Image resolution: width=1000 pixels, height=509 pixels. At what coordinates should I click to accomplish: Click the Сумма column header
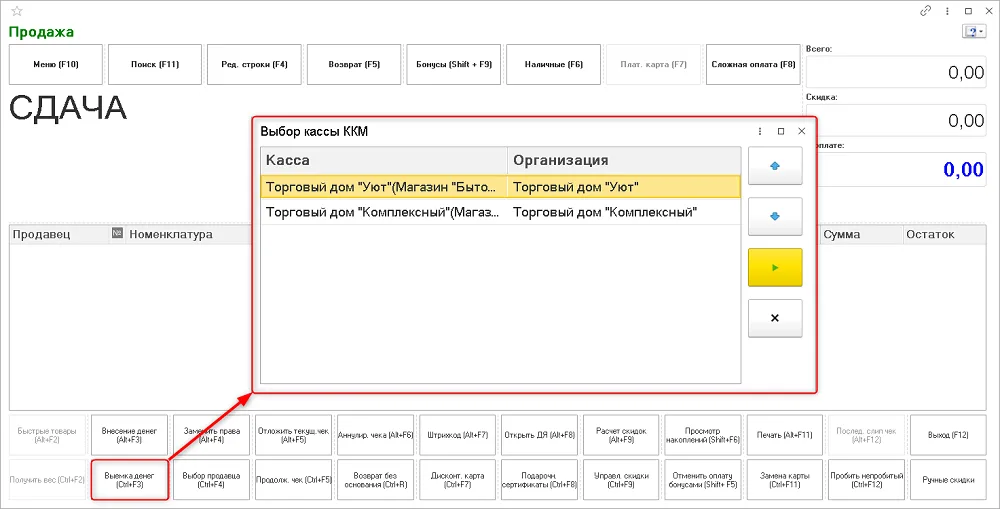coord(860,234)
